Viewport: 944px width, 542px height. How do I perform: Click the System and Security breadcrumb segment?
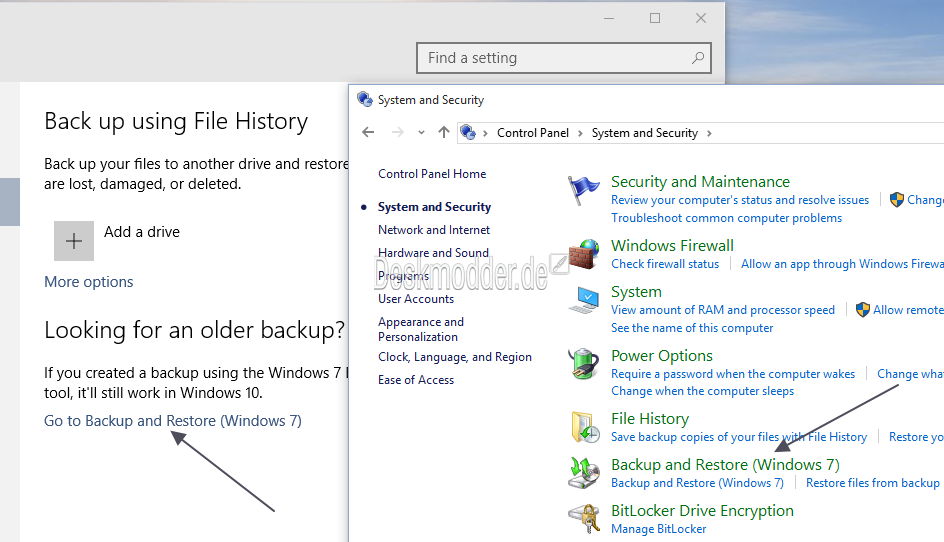pos(645,132)
